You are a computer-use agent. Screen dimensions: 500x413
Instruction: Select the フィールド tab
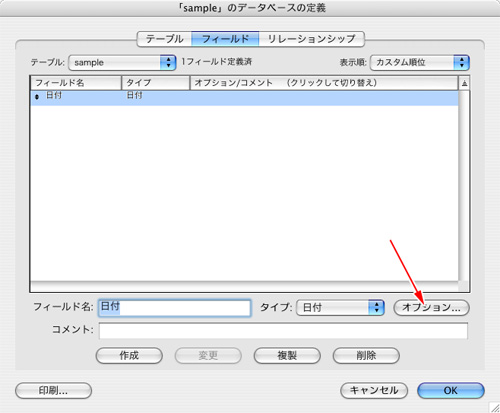coord(225,39)
